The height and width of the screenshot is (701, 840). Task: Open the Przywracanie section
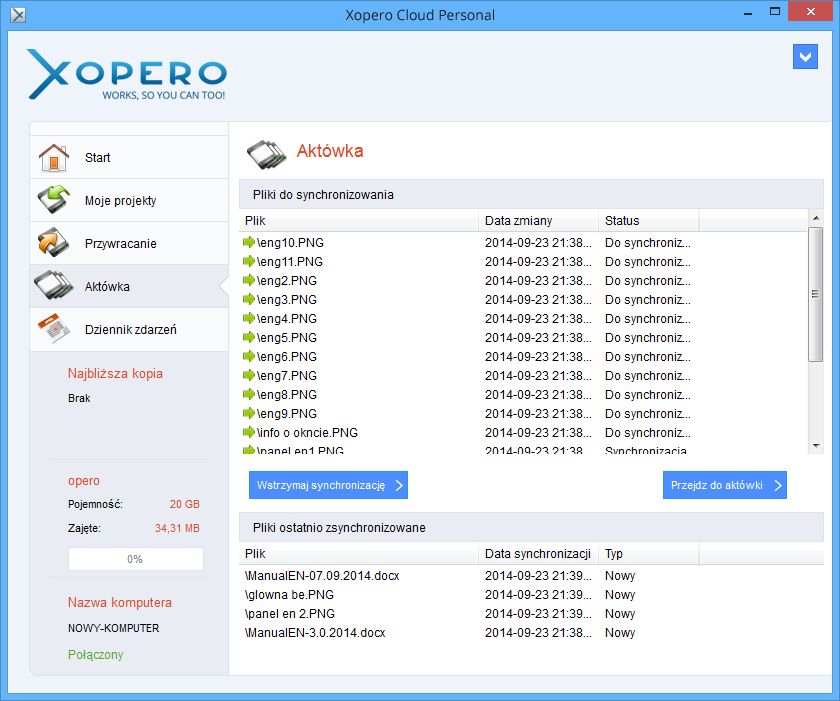point(129,243)
